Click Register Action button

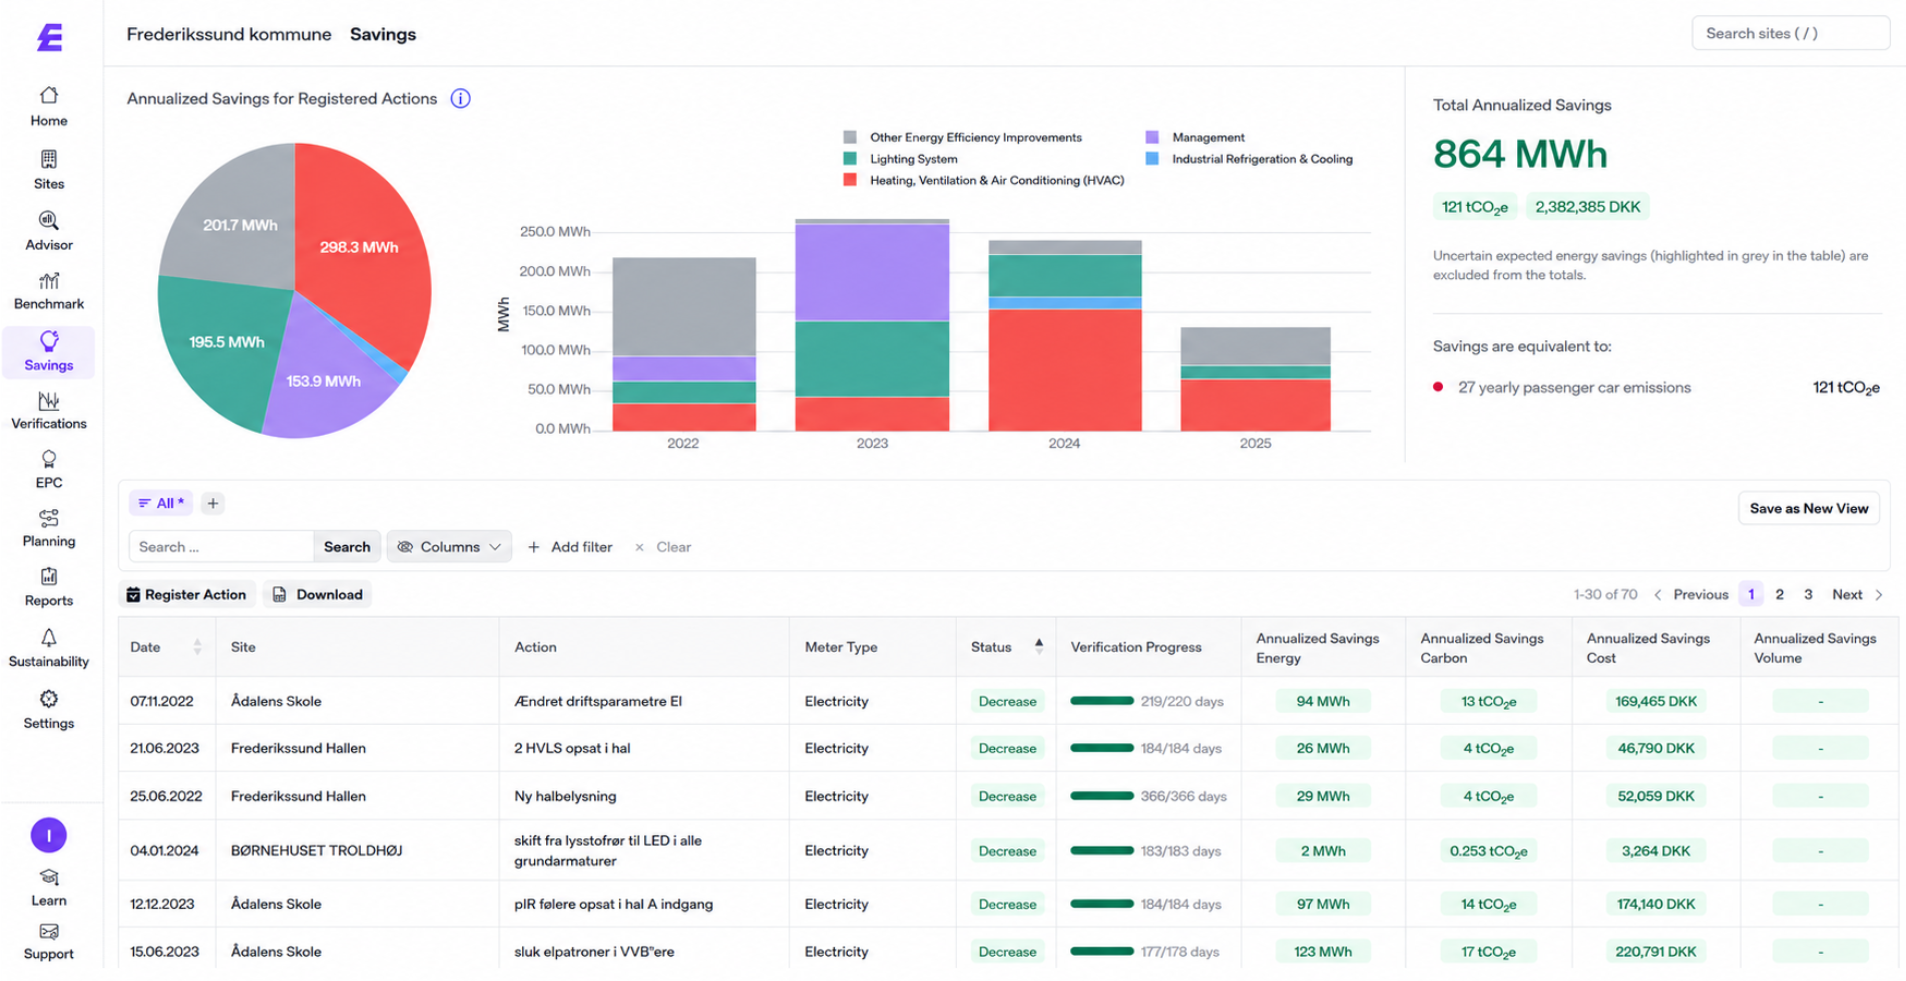[x=187, y=595]
